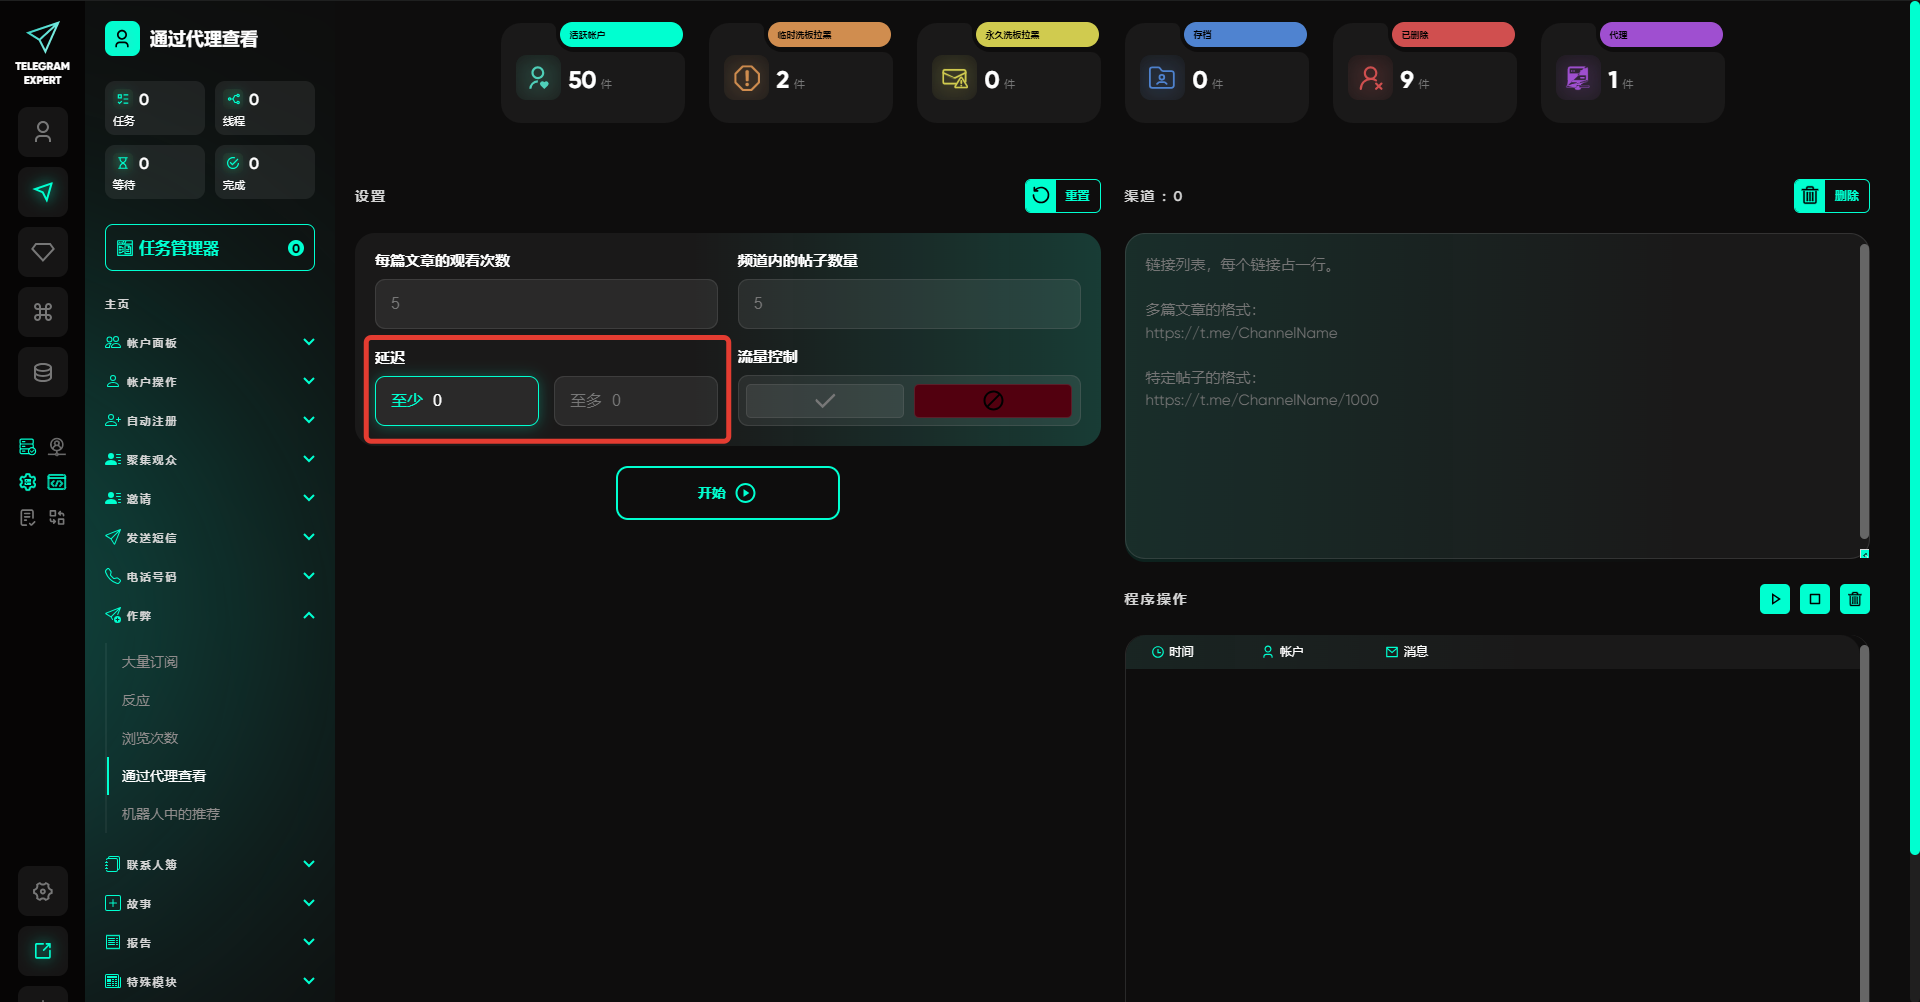Click the command symbol sidebar icon
Viewport: 1920px width, 1002px height.
coord(43,312)
